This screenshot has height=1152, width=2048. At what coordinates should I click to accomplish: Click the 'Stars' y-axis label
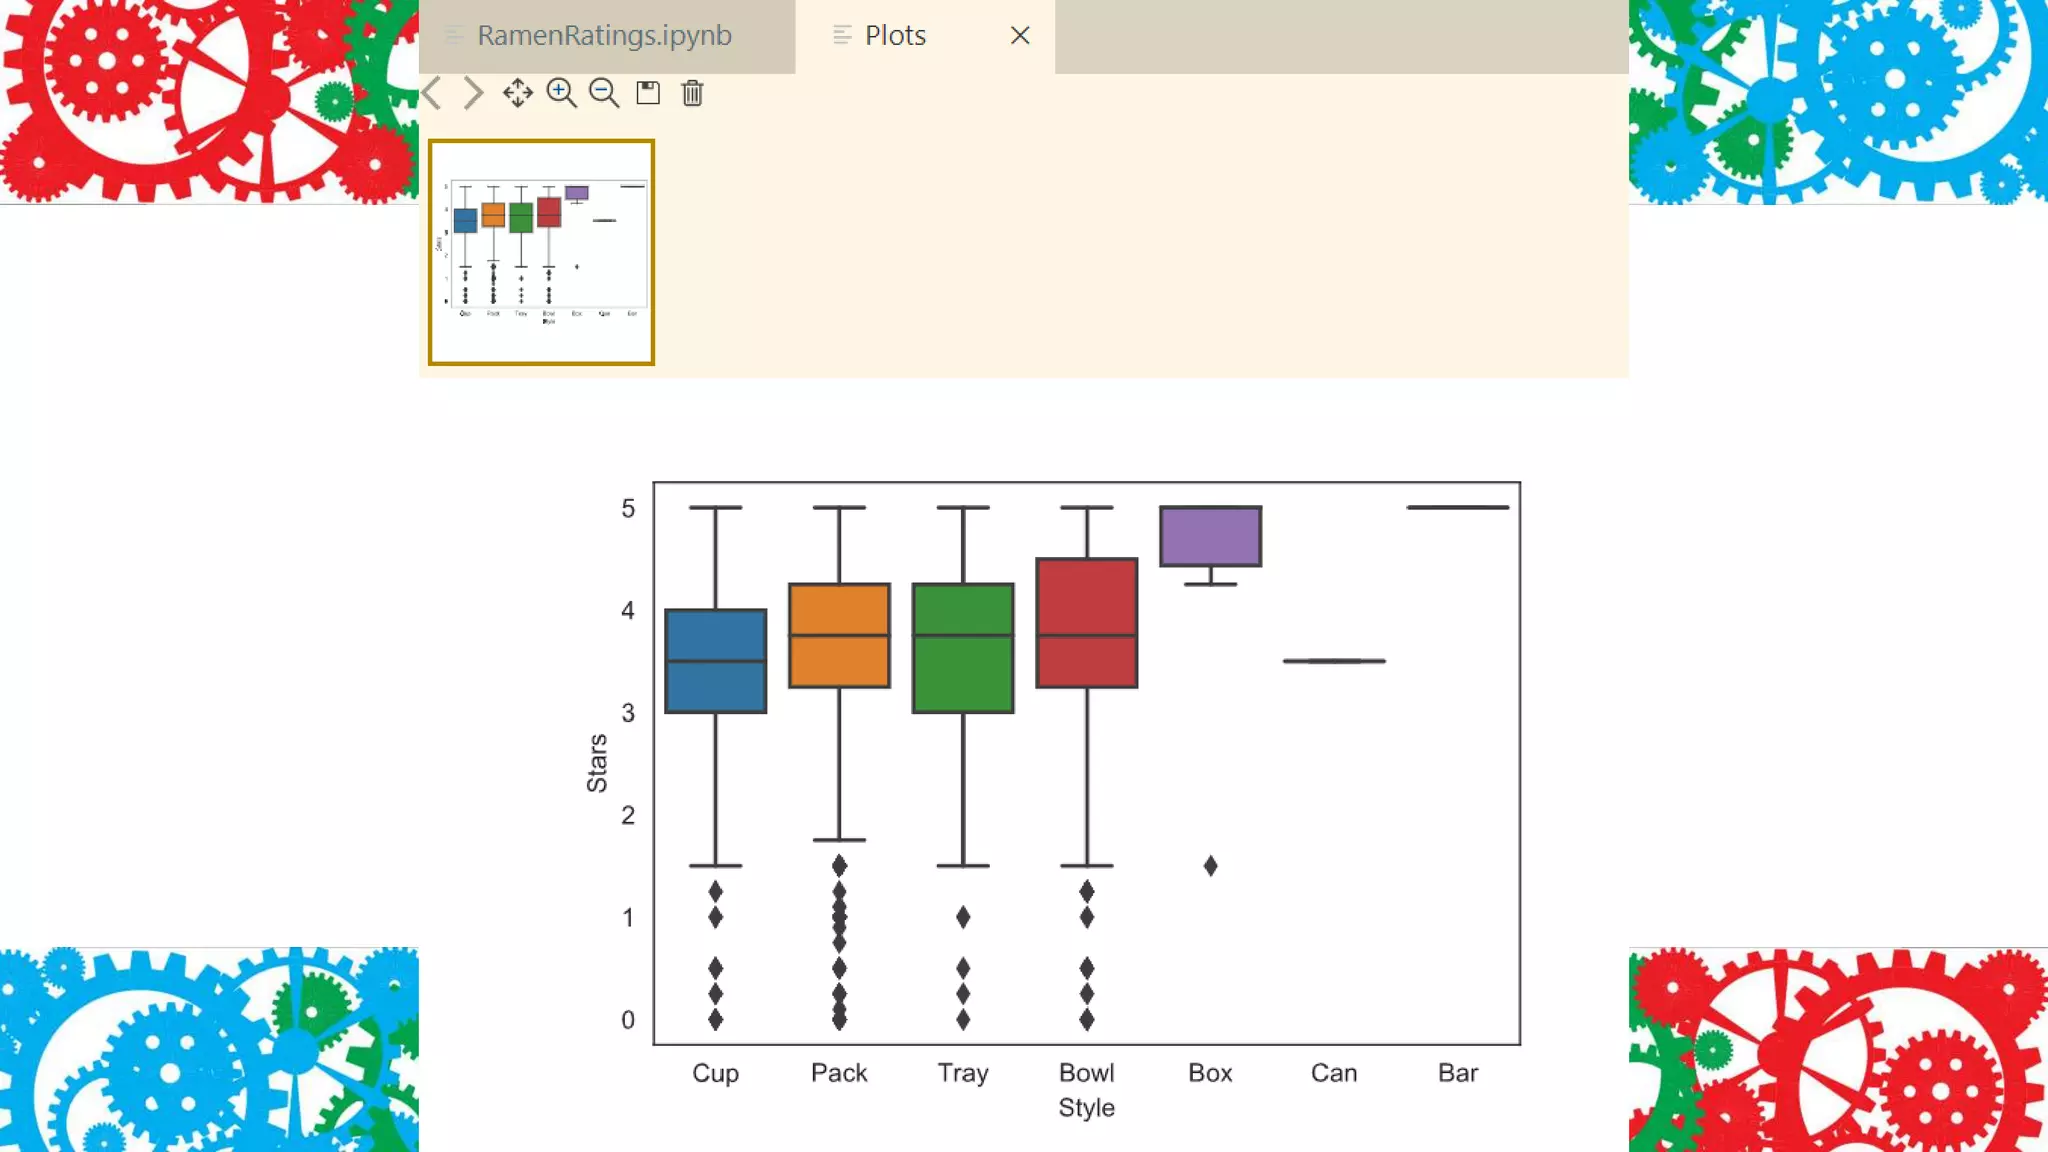[597, 763]
